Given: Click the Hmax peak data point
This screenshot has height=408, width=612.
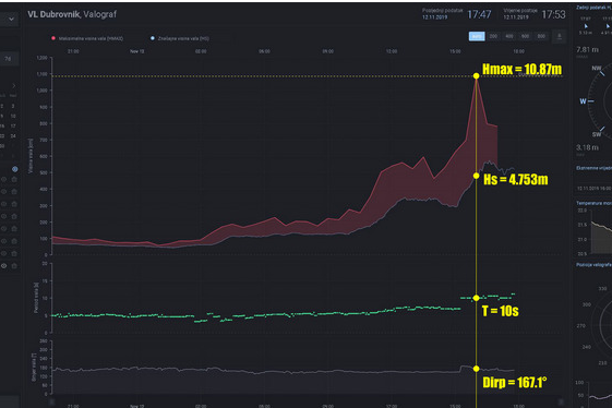Looking at the screenshot, I should (476, 76).
